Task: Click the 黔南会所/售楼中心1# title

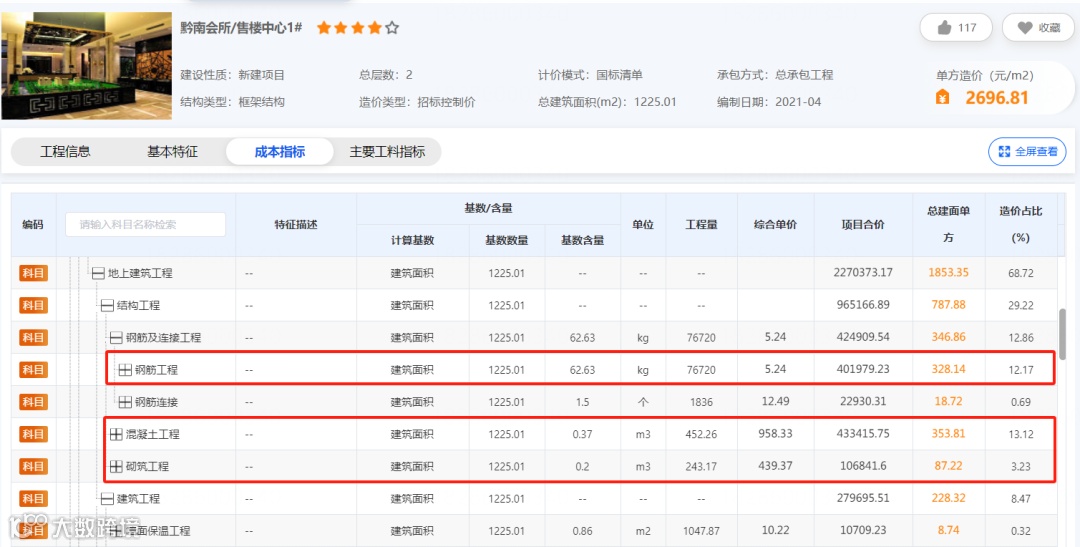Action: click(241, 28)
